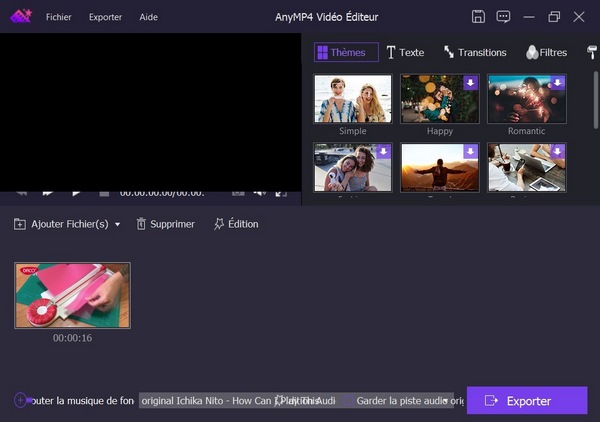Download the two hugging girls theme
Image resolution: width=600 pixels, height=422 pixels.
click(383, 152)
